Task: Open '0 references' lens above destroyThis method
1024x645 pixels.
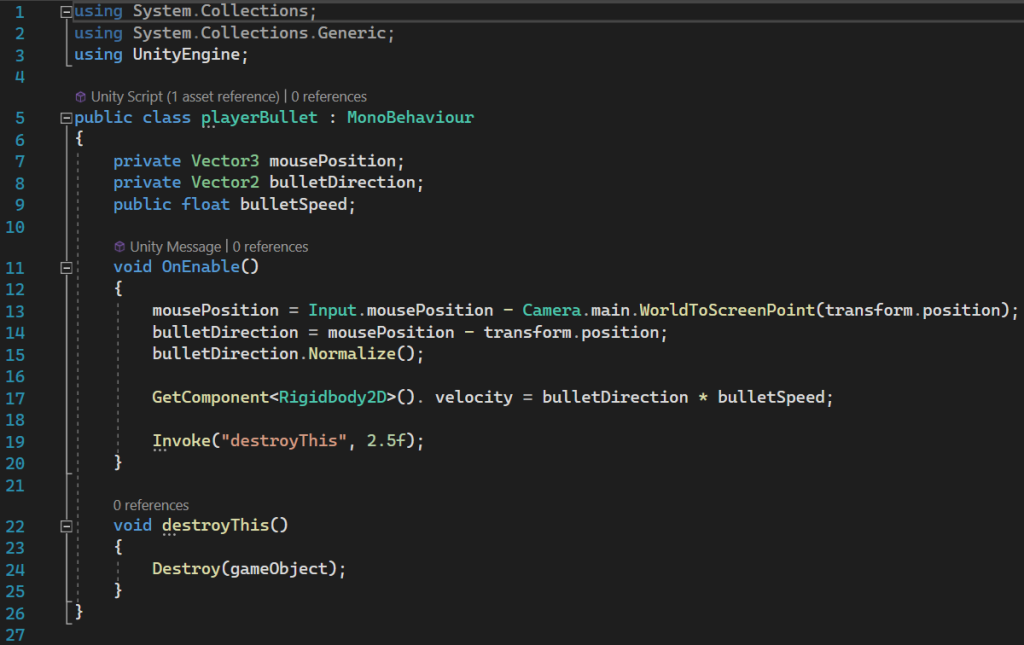Action: 151,505
